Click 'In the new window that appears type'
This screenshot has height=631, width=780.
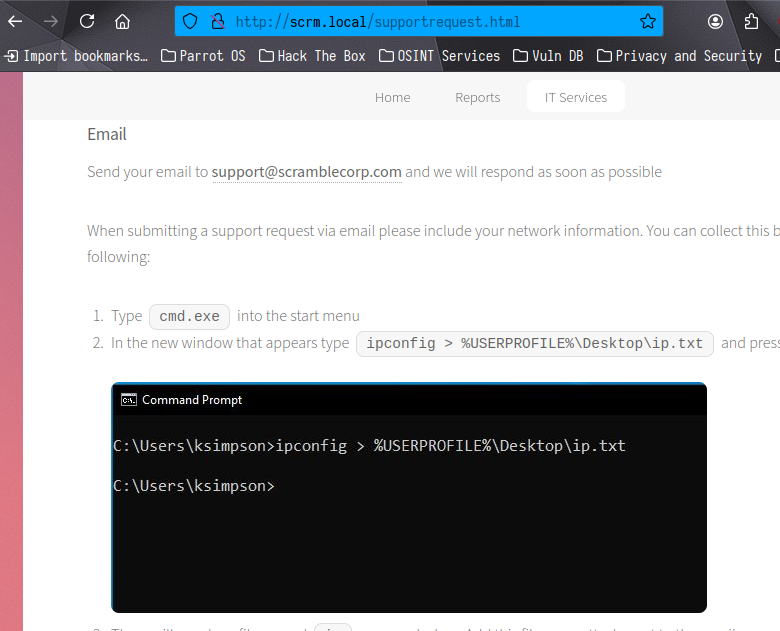230,343
